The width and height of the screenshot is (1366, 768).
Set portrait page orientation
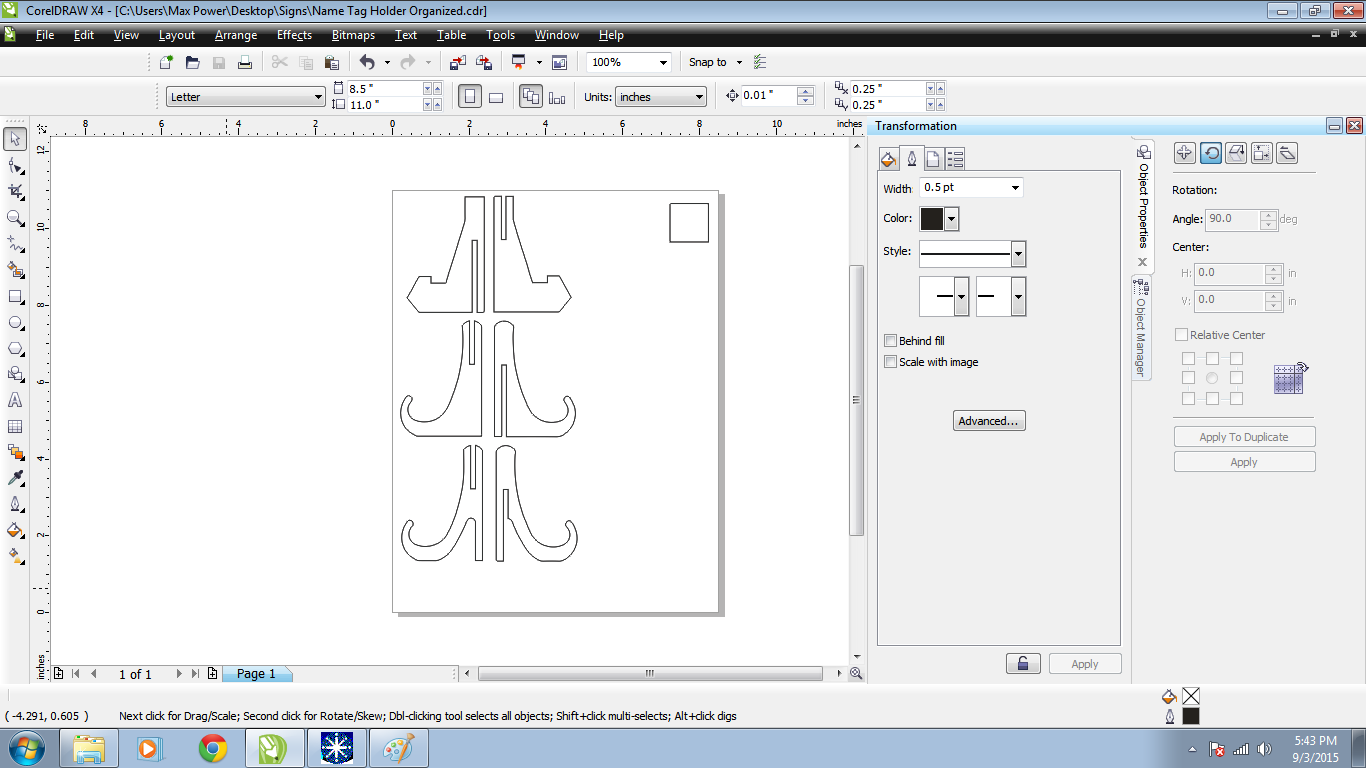click(469, 97)
